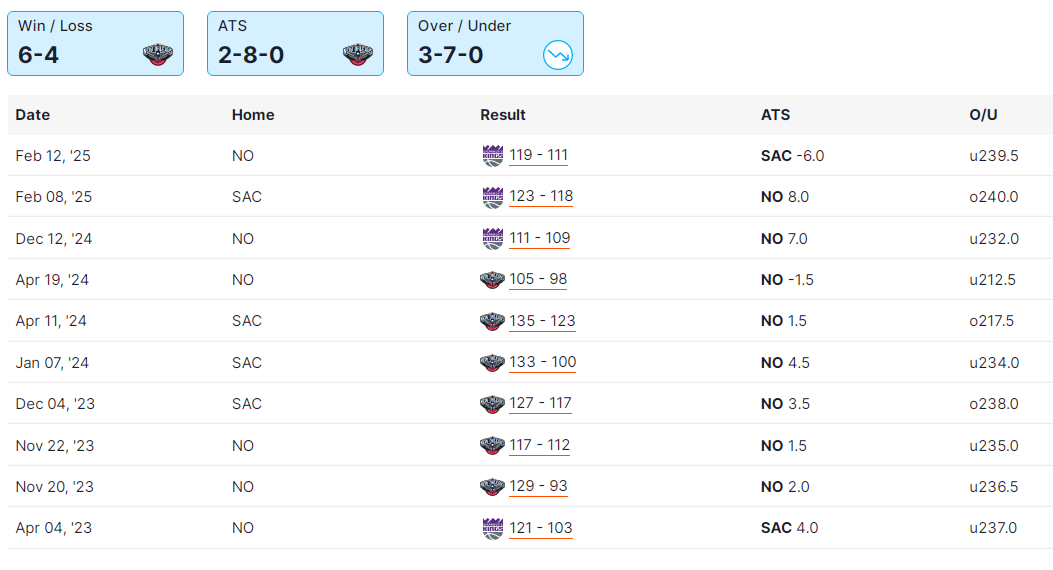This screenshot has height=570, width=1053.
Task: Open the 123 - 118 game result
Action: (x=541, y=197)
